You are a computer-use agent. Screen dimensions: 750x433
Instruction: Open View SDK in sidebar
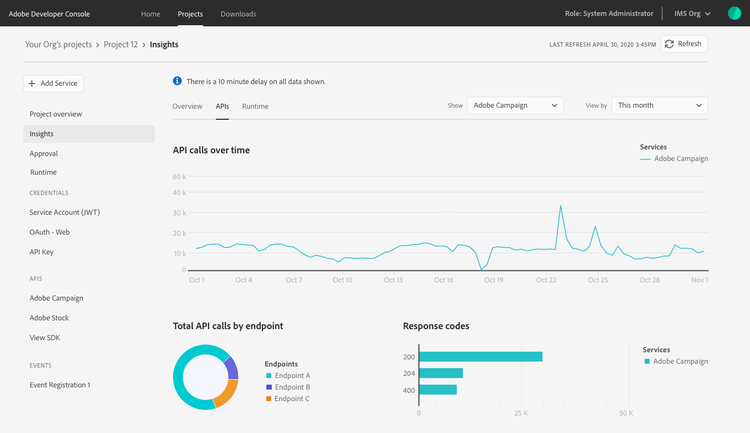point(44,338)
